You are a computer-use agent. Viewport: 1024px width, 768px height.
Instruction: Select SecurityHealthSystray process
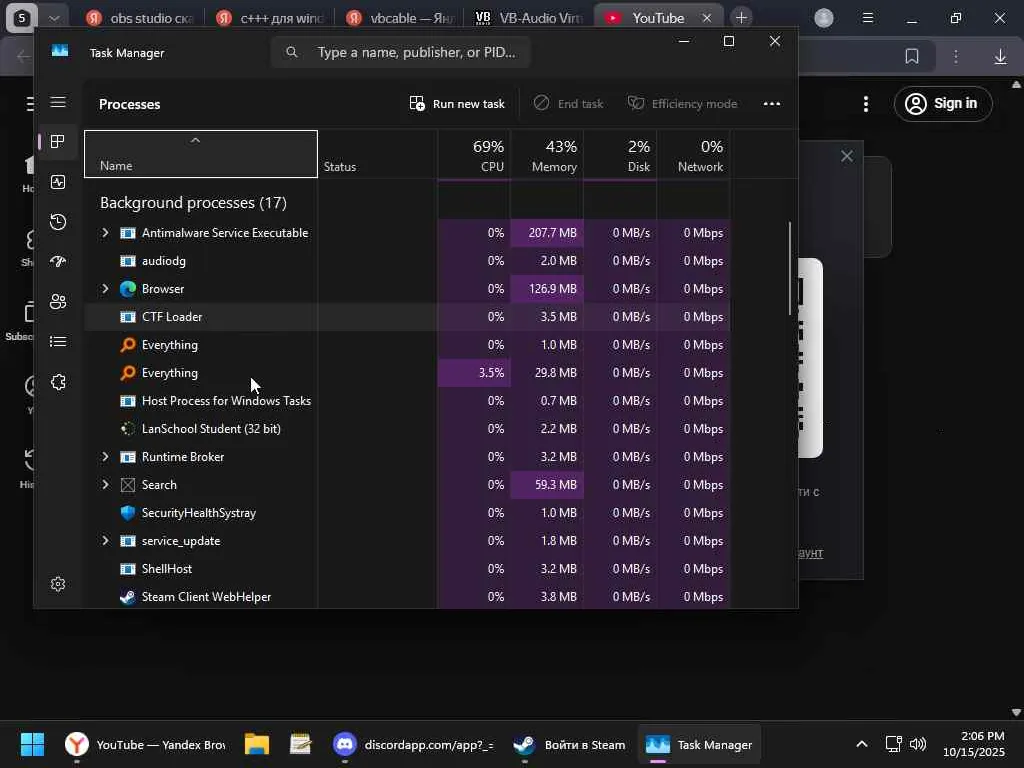[408, 513]
